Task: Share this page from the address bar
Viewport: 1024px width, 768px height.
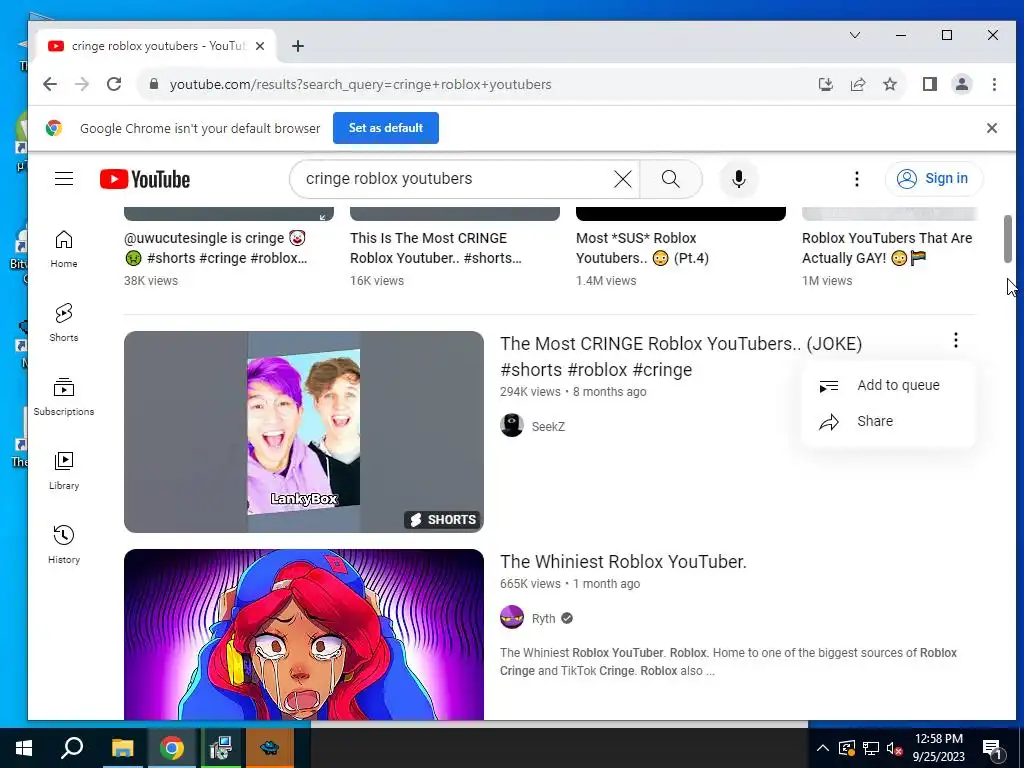Action: pyautogui.click(x=858, y=84)
